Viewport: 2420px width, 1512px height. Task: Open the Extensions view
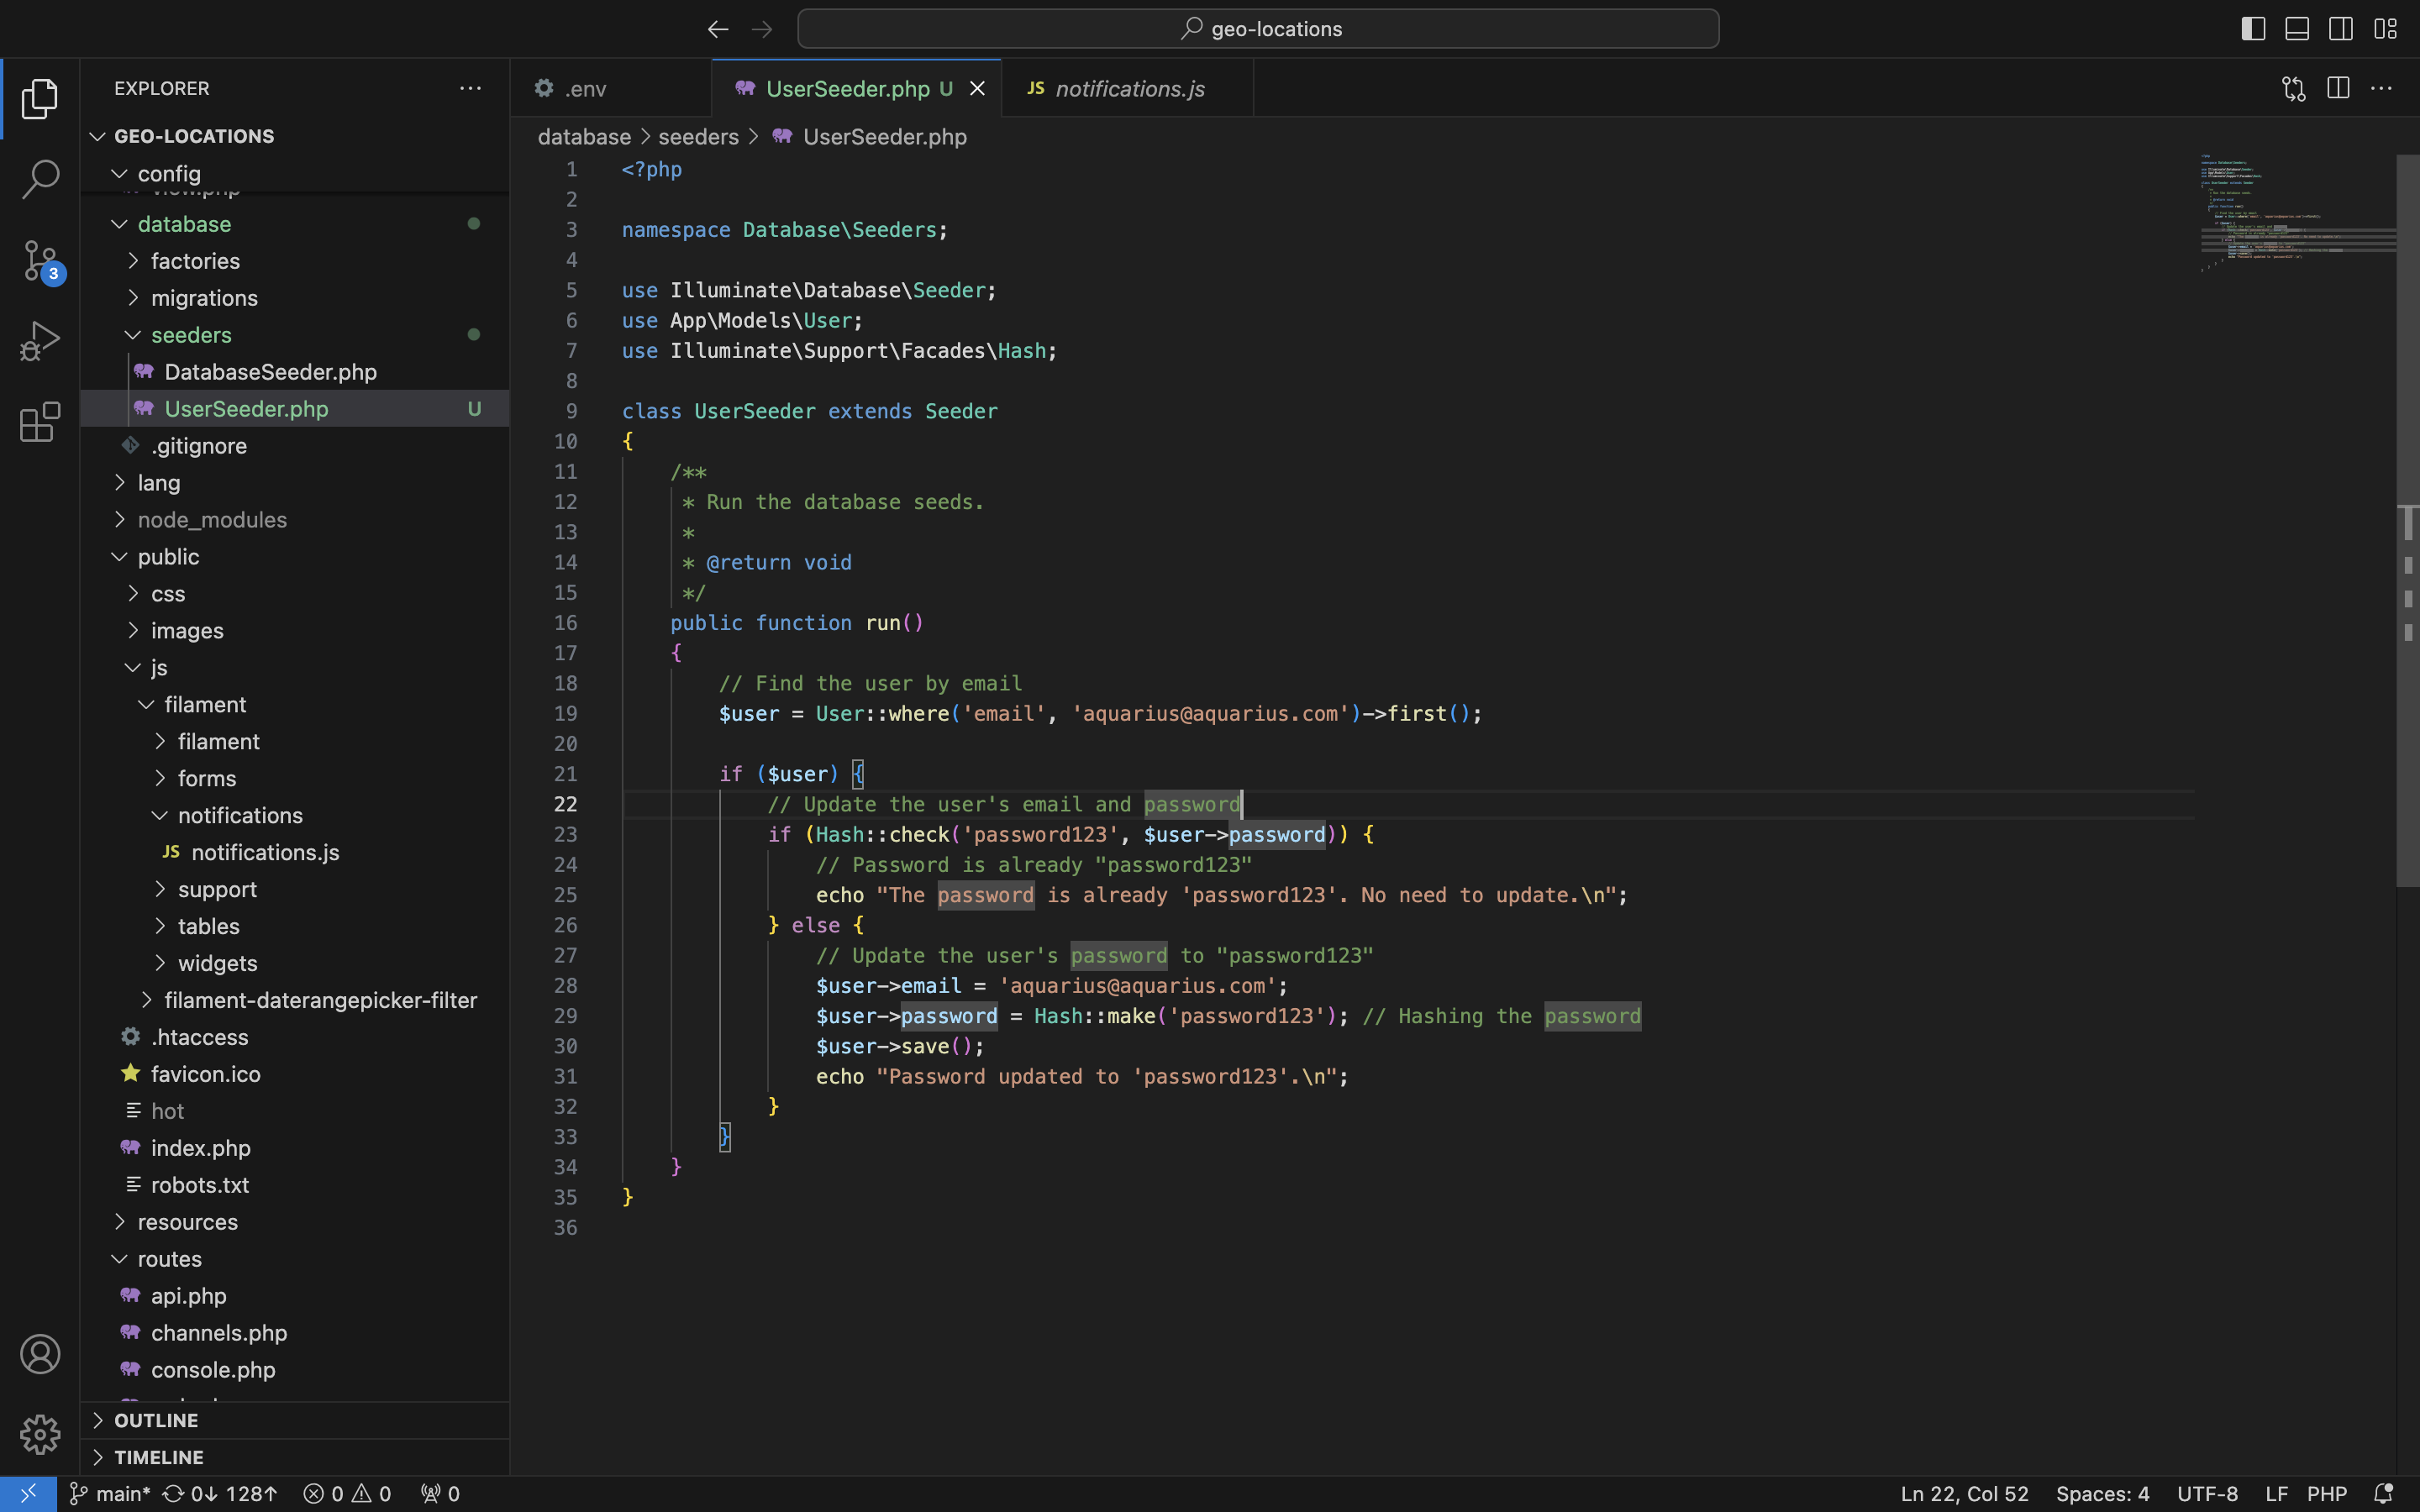coord(40,422)
